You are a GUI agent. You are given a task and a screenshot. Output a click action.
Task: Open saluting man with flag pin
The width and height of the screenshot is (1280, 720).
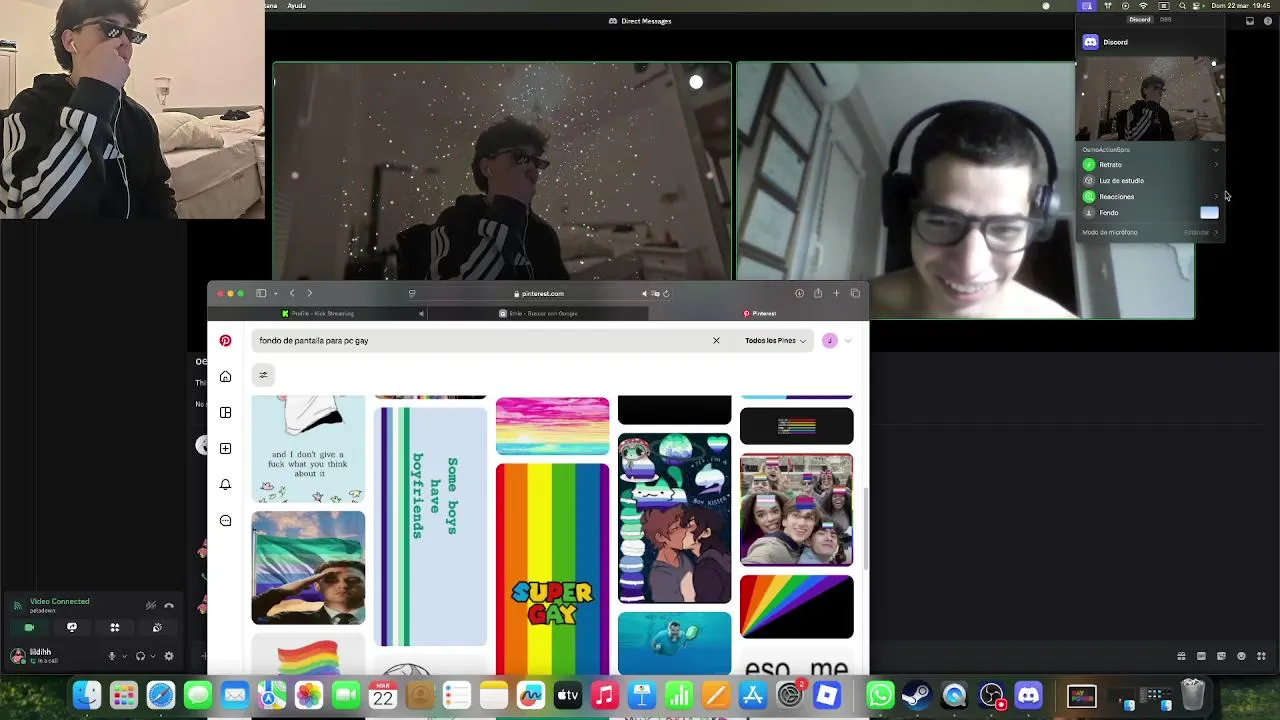click(308, 568)
